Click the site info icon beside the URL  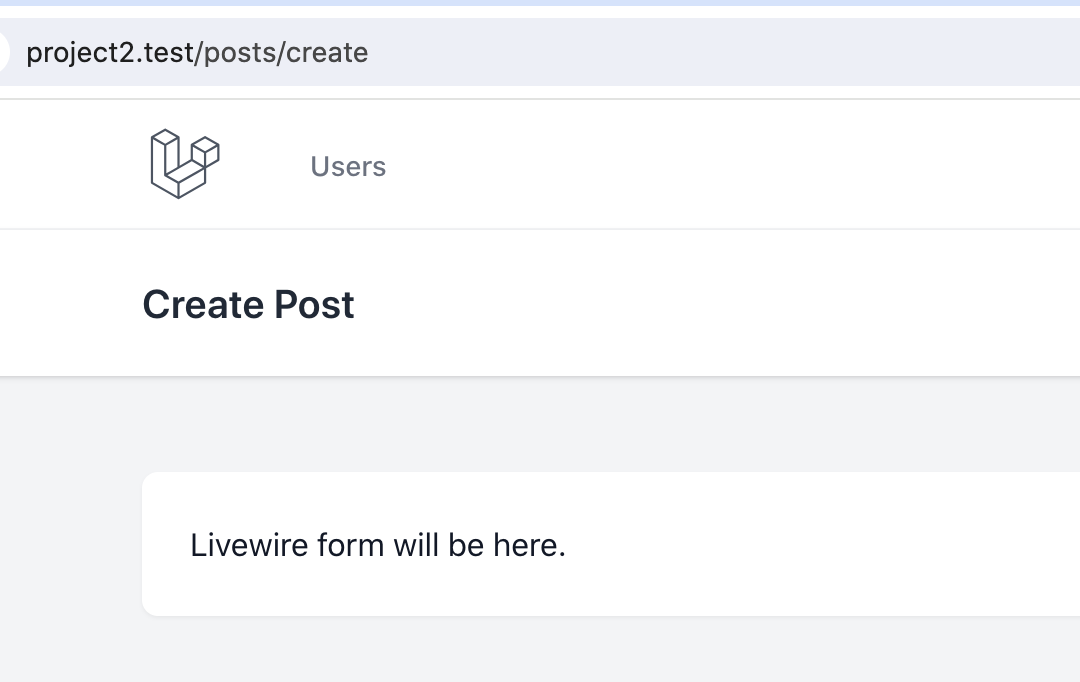[3, 52]
